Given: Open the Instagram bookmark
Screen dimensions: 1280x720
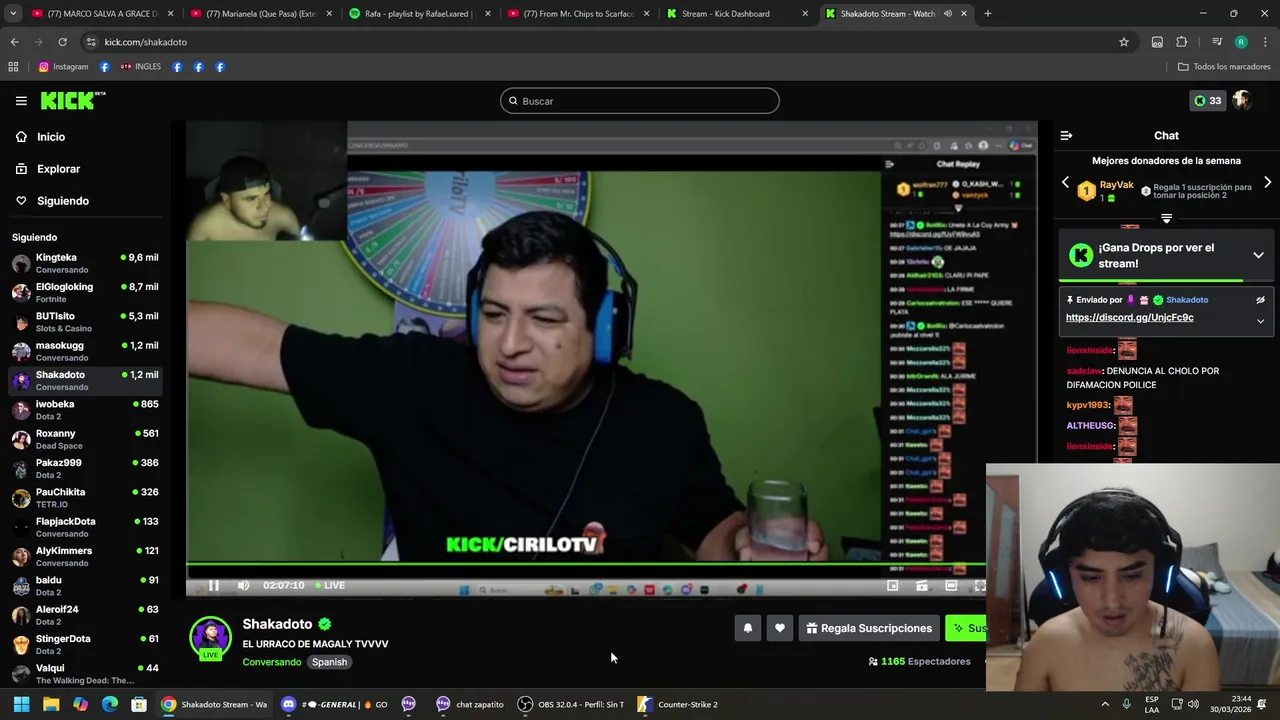Looking at the screenshot, I should tap(63, 67).
